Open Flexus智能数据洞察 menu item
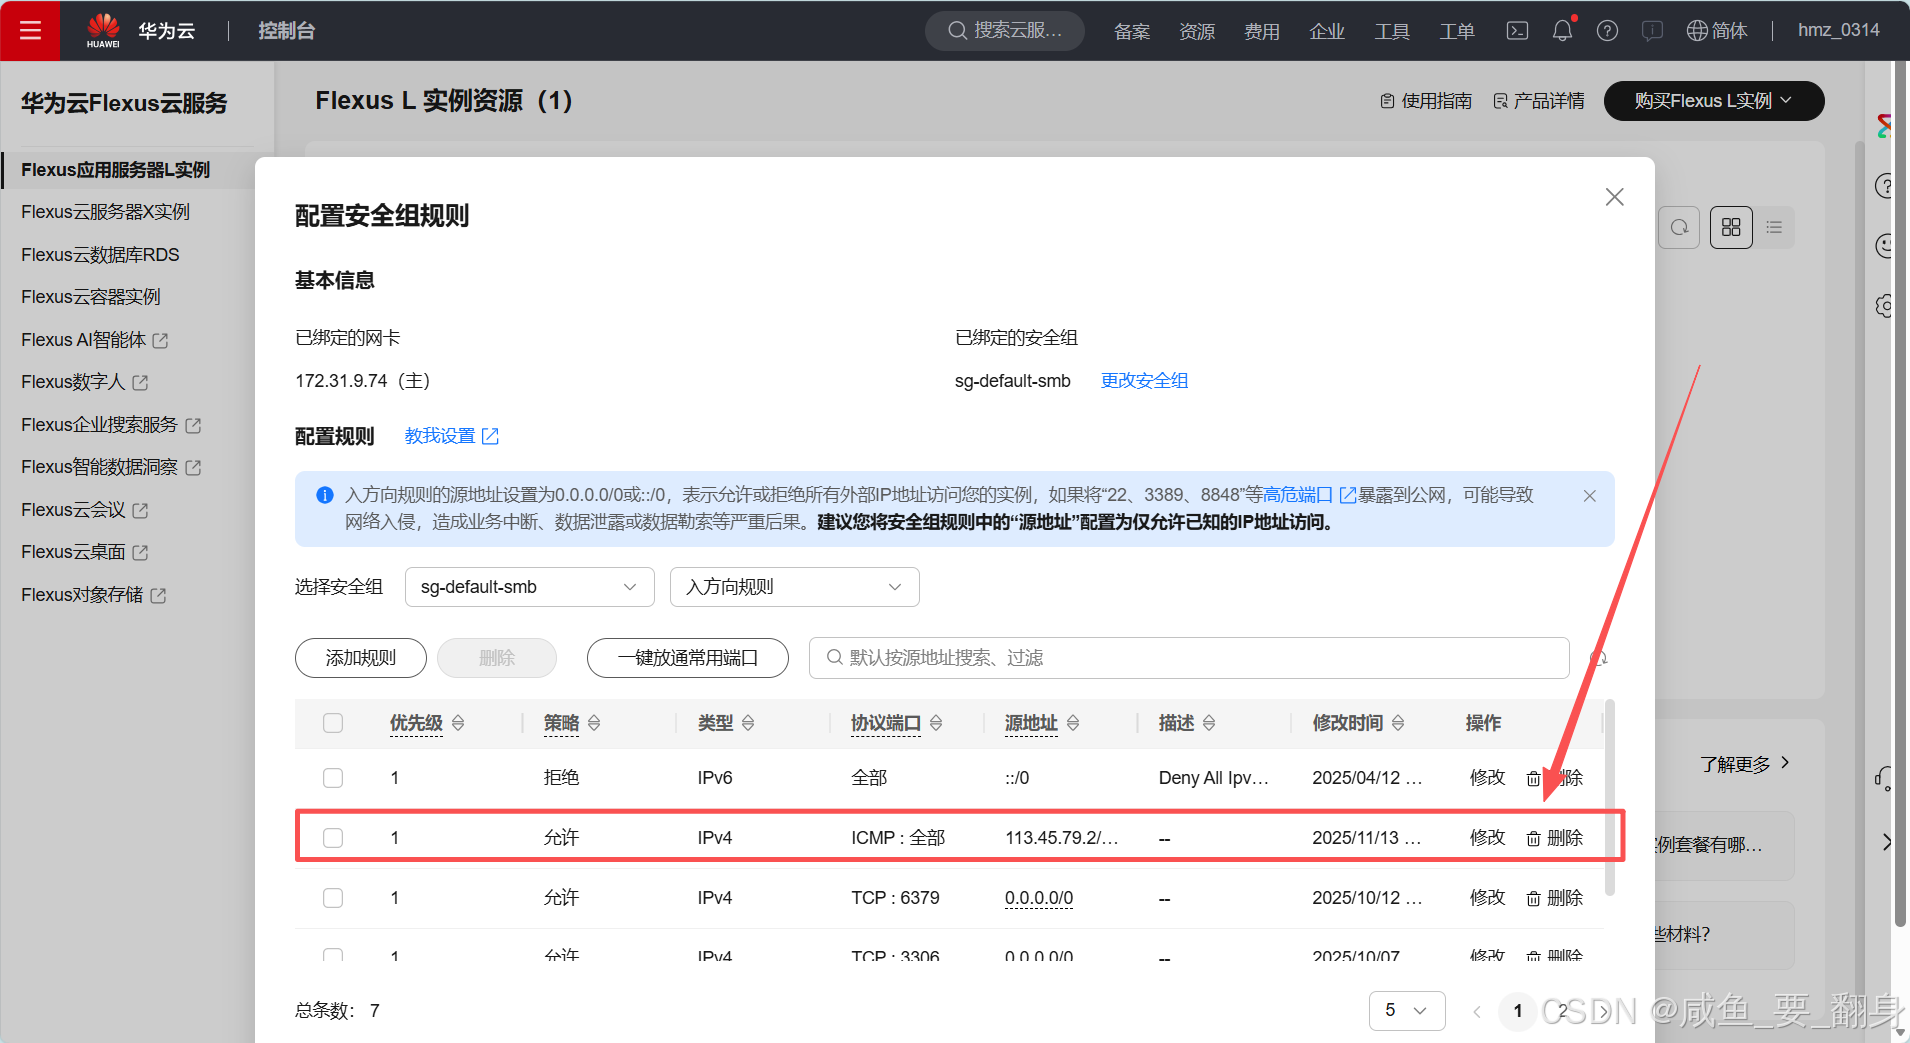 tap(110, 467)
